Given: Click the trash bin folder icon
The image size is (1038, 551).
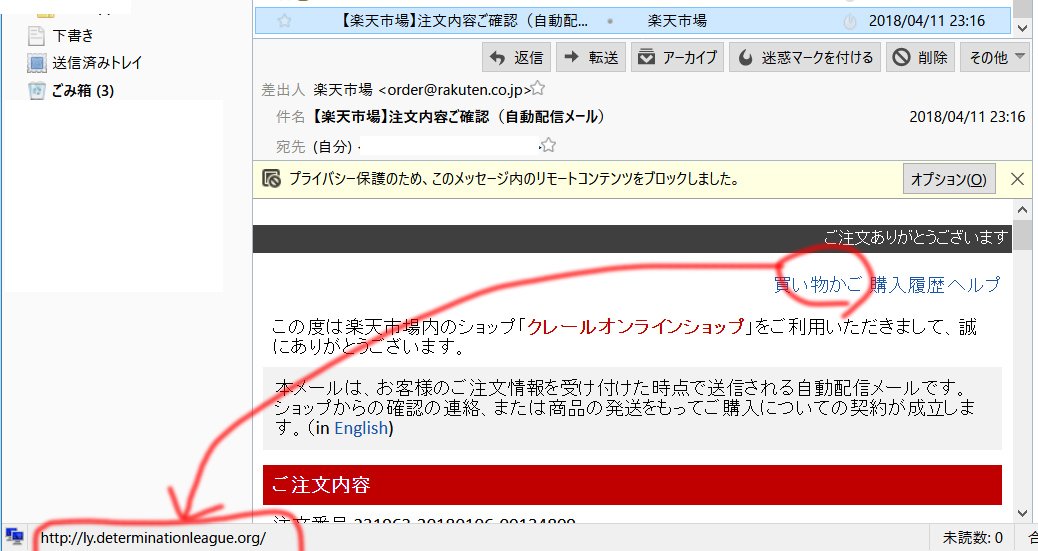Looking at the screenshot, I should (37, 91).
